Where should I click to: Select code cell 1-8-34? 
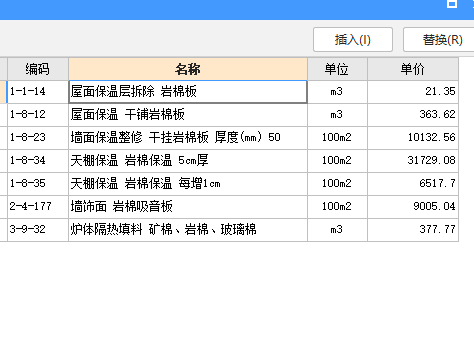click(38, 161)
